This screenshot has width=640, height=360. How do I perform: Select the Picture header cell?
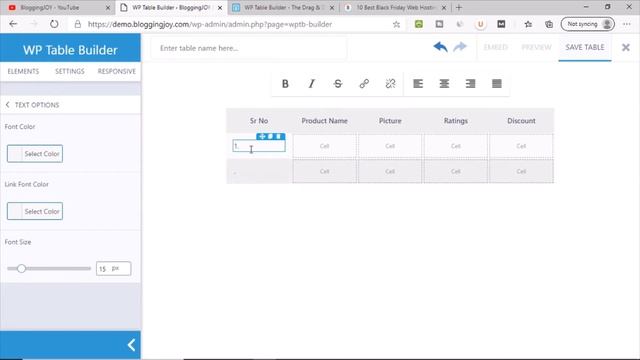click(x=390, y=121)
